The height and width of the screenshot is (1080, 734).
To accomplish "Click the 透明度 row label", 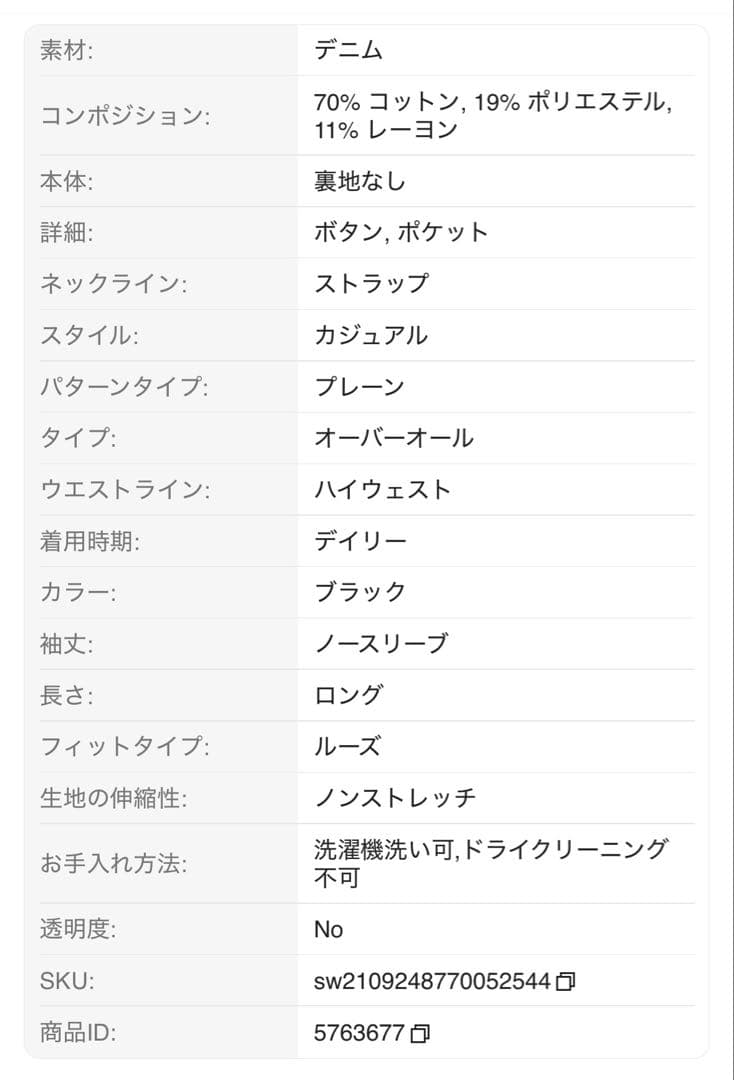I will [78, 930].
